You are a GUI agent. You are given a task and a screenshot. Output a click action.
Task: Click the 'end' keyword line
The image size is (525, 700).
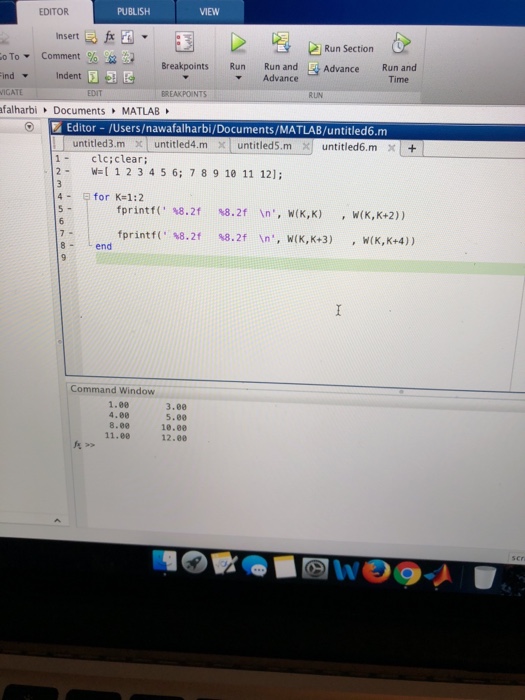[104, 246]
